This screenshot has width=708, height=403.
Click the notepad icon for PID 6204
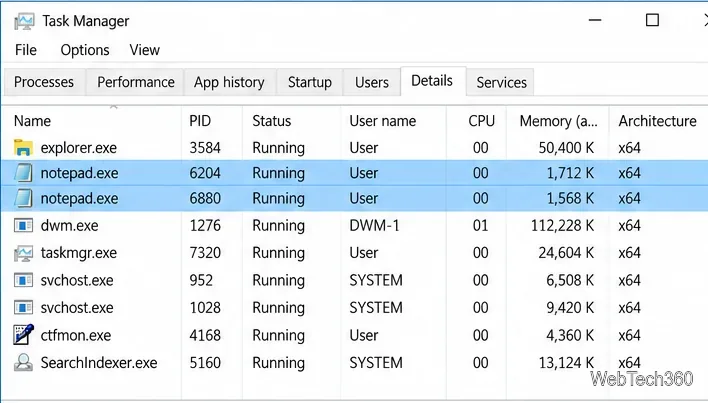[x=23, y=173]
